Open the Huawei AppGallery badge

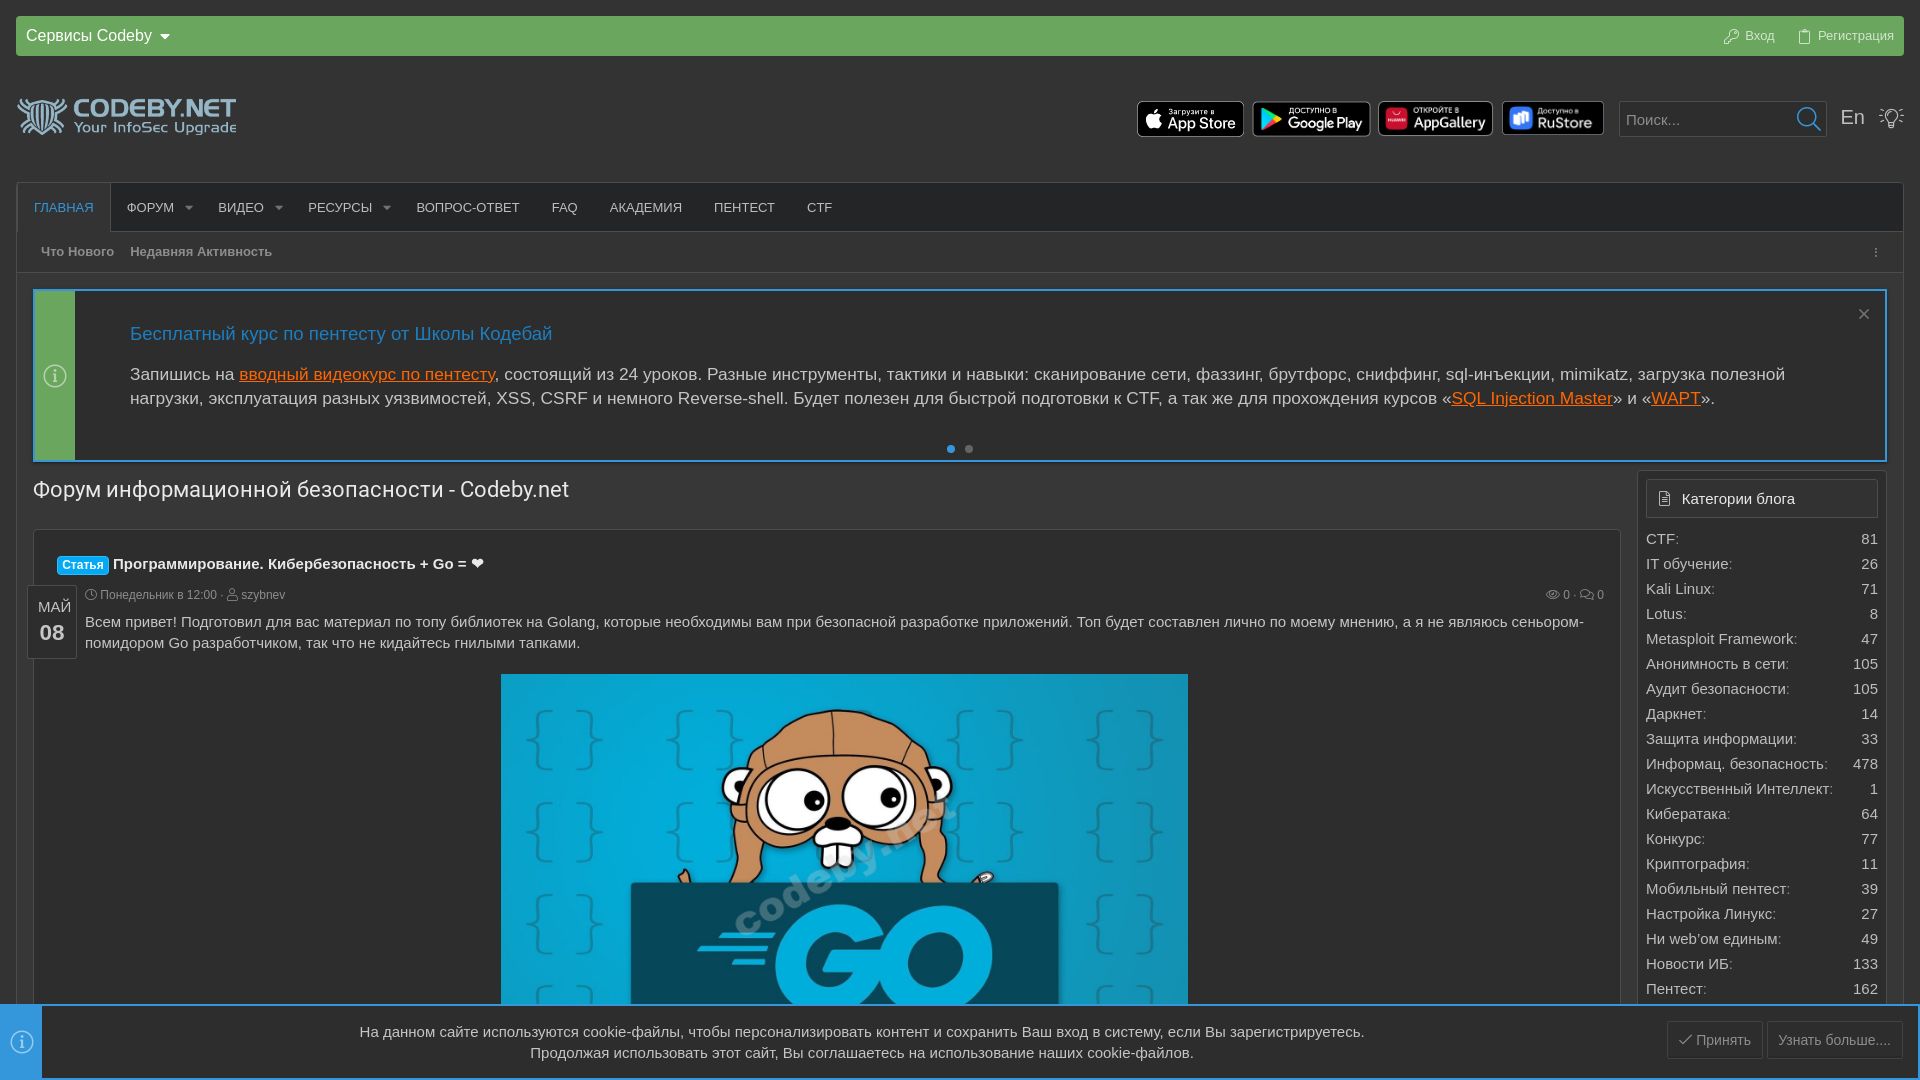pos(1435,119)
